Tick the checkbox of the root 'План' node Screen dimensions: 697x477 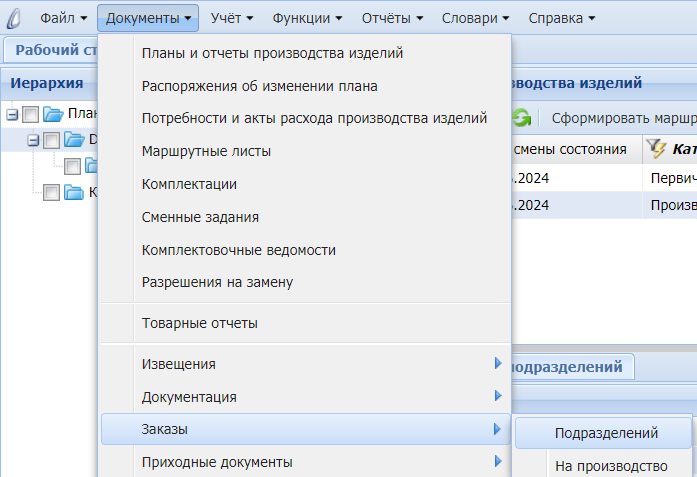point(30,114)
